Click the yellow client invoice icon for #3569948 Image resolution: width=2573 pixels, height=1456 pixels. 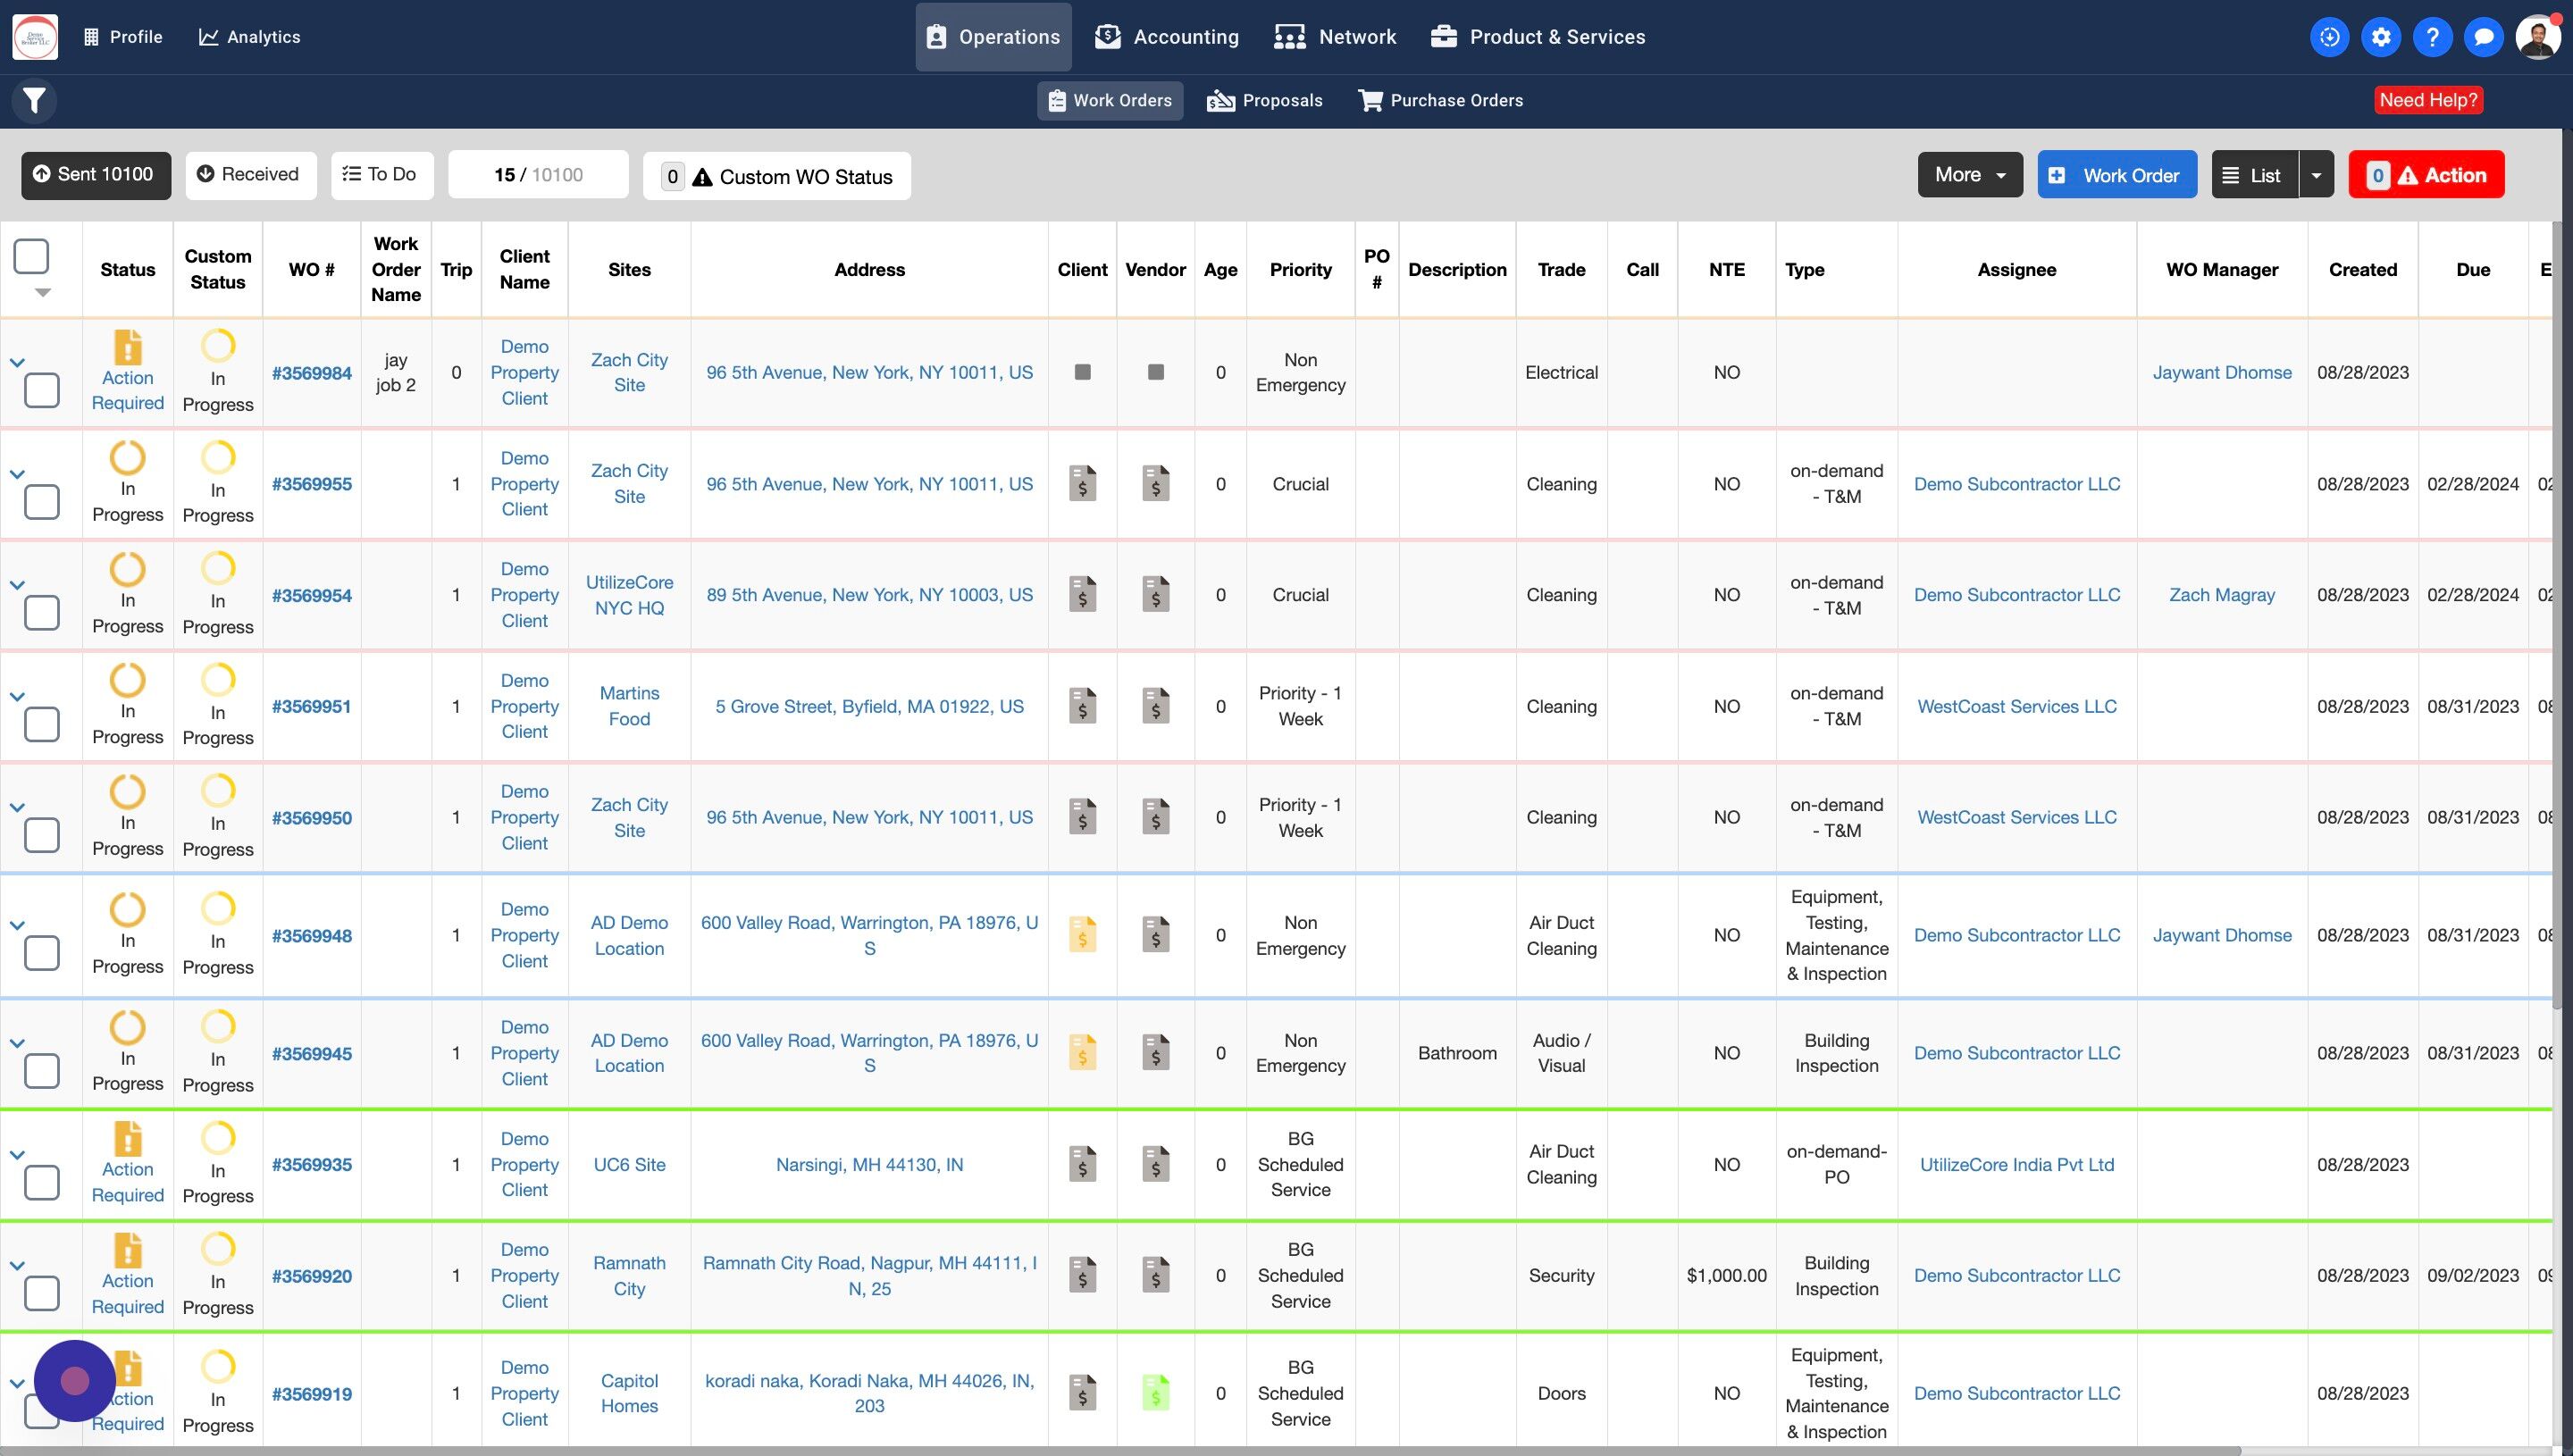tap(1082, 934)
